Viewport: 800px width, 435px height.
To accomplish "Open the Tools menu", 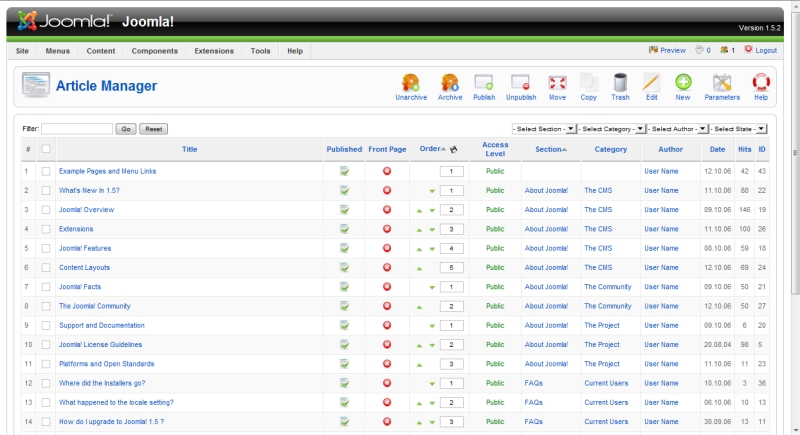I will pyautogui.click(x=260, y=51).
